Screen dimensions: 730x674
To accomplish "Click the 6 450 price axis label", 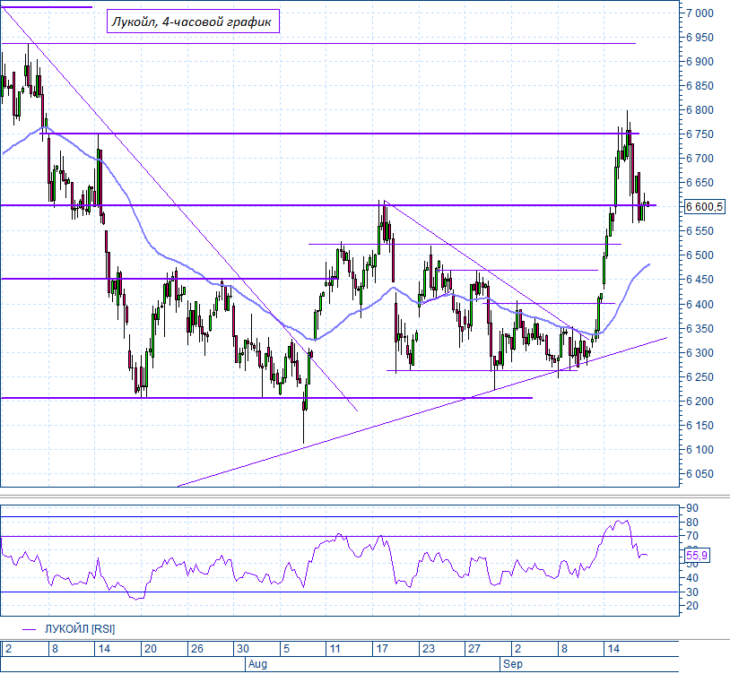I will 699,280.
